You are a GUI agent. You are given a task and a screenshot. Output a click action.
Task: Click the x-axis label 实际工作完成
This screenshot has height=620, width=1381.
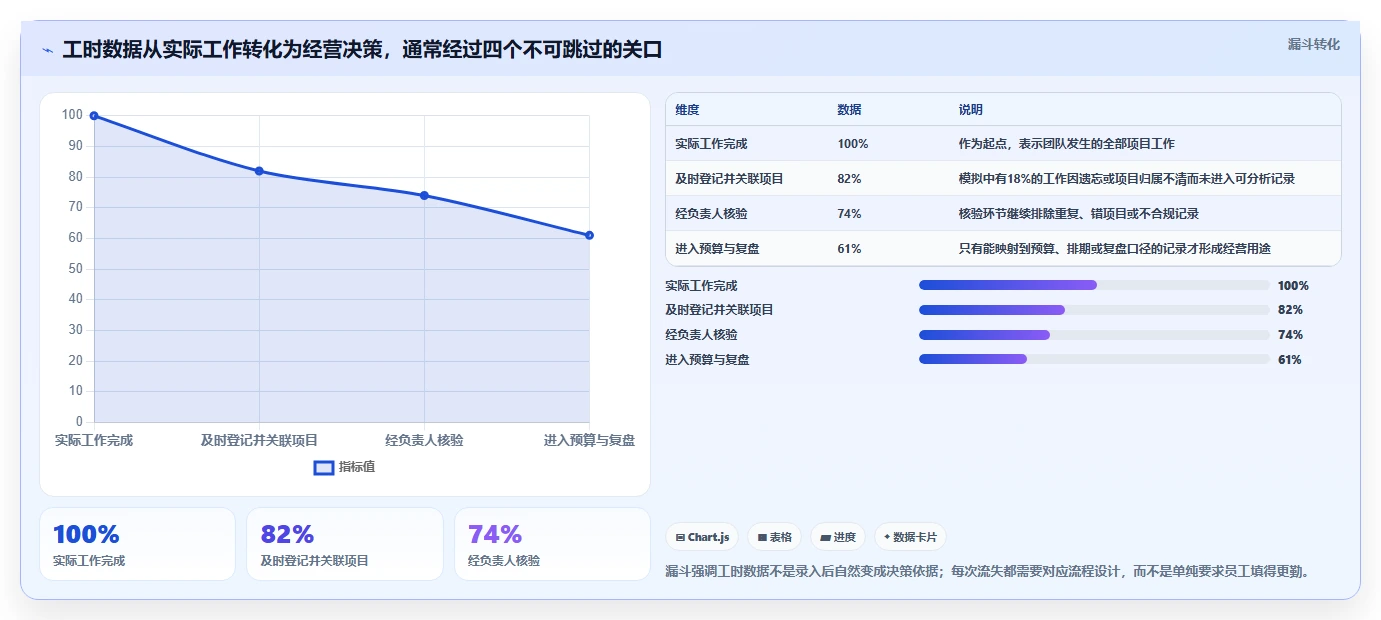(x=94, y=440)
